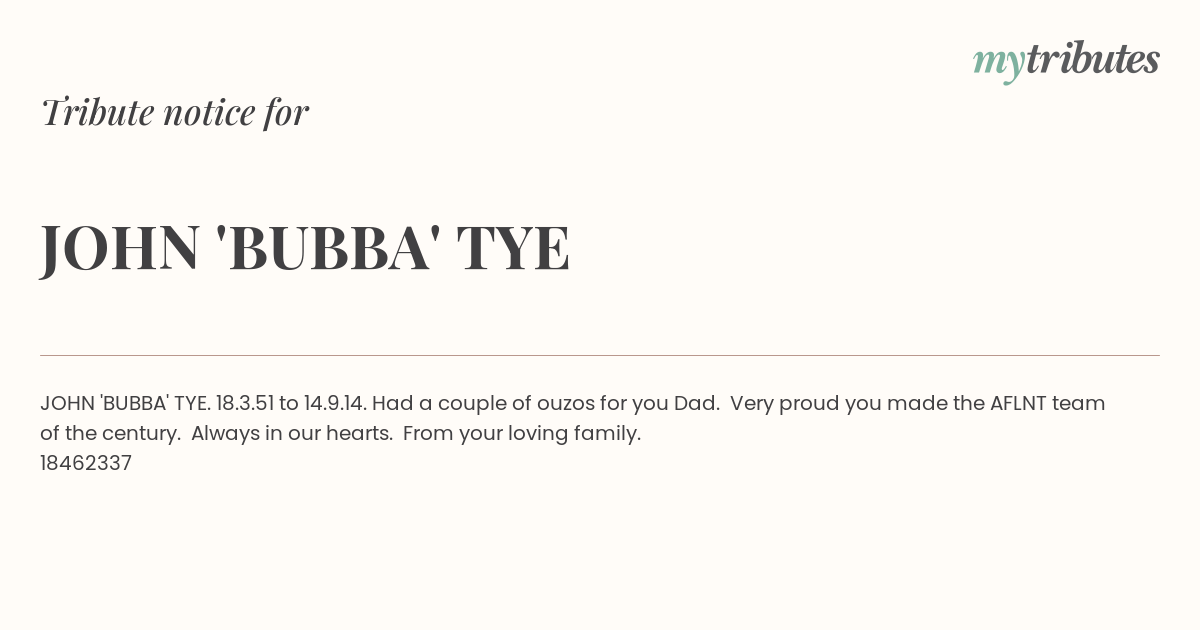Screen dimensions: 1200x630
Task: Select the "Tribute notice for" heading
Action: pyautogui.click(x=174, y=112)
